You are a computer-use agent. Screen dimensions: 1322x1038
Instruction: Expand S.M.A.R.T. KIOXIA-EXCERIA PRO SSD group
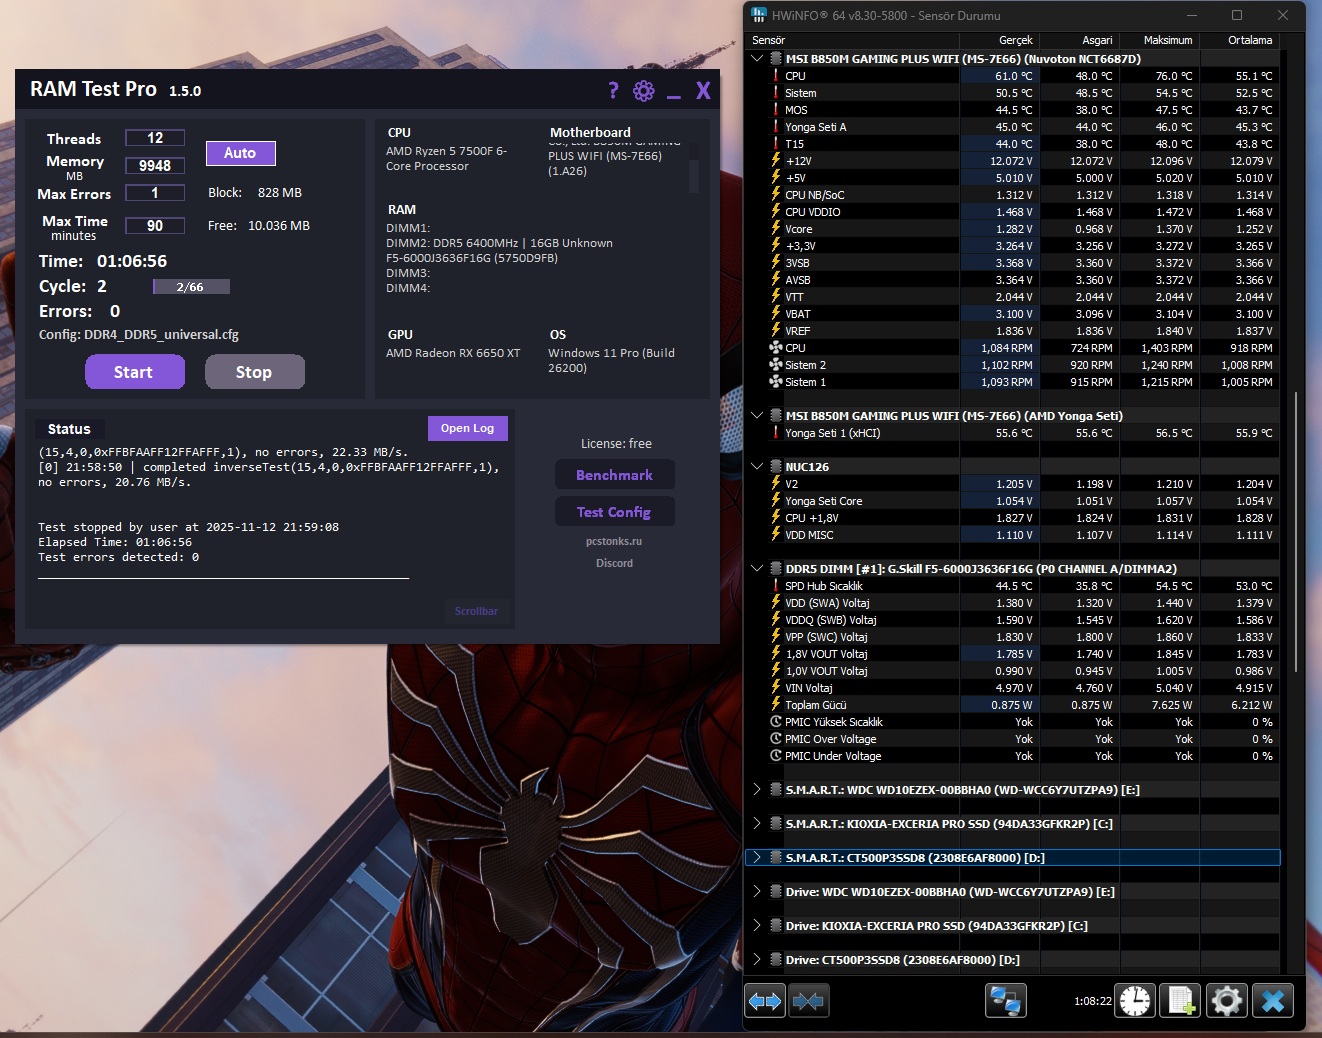(x=757, y=824)
